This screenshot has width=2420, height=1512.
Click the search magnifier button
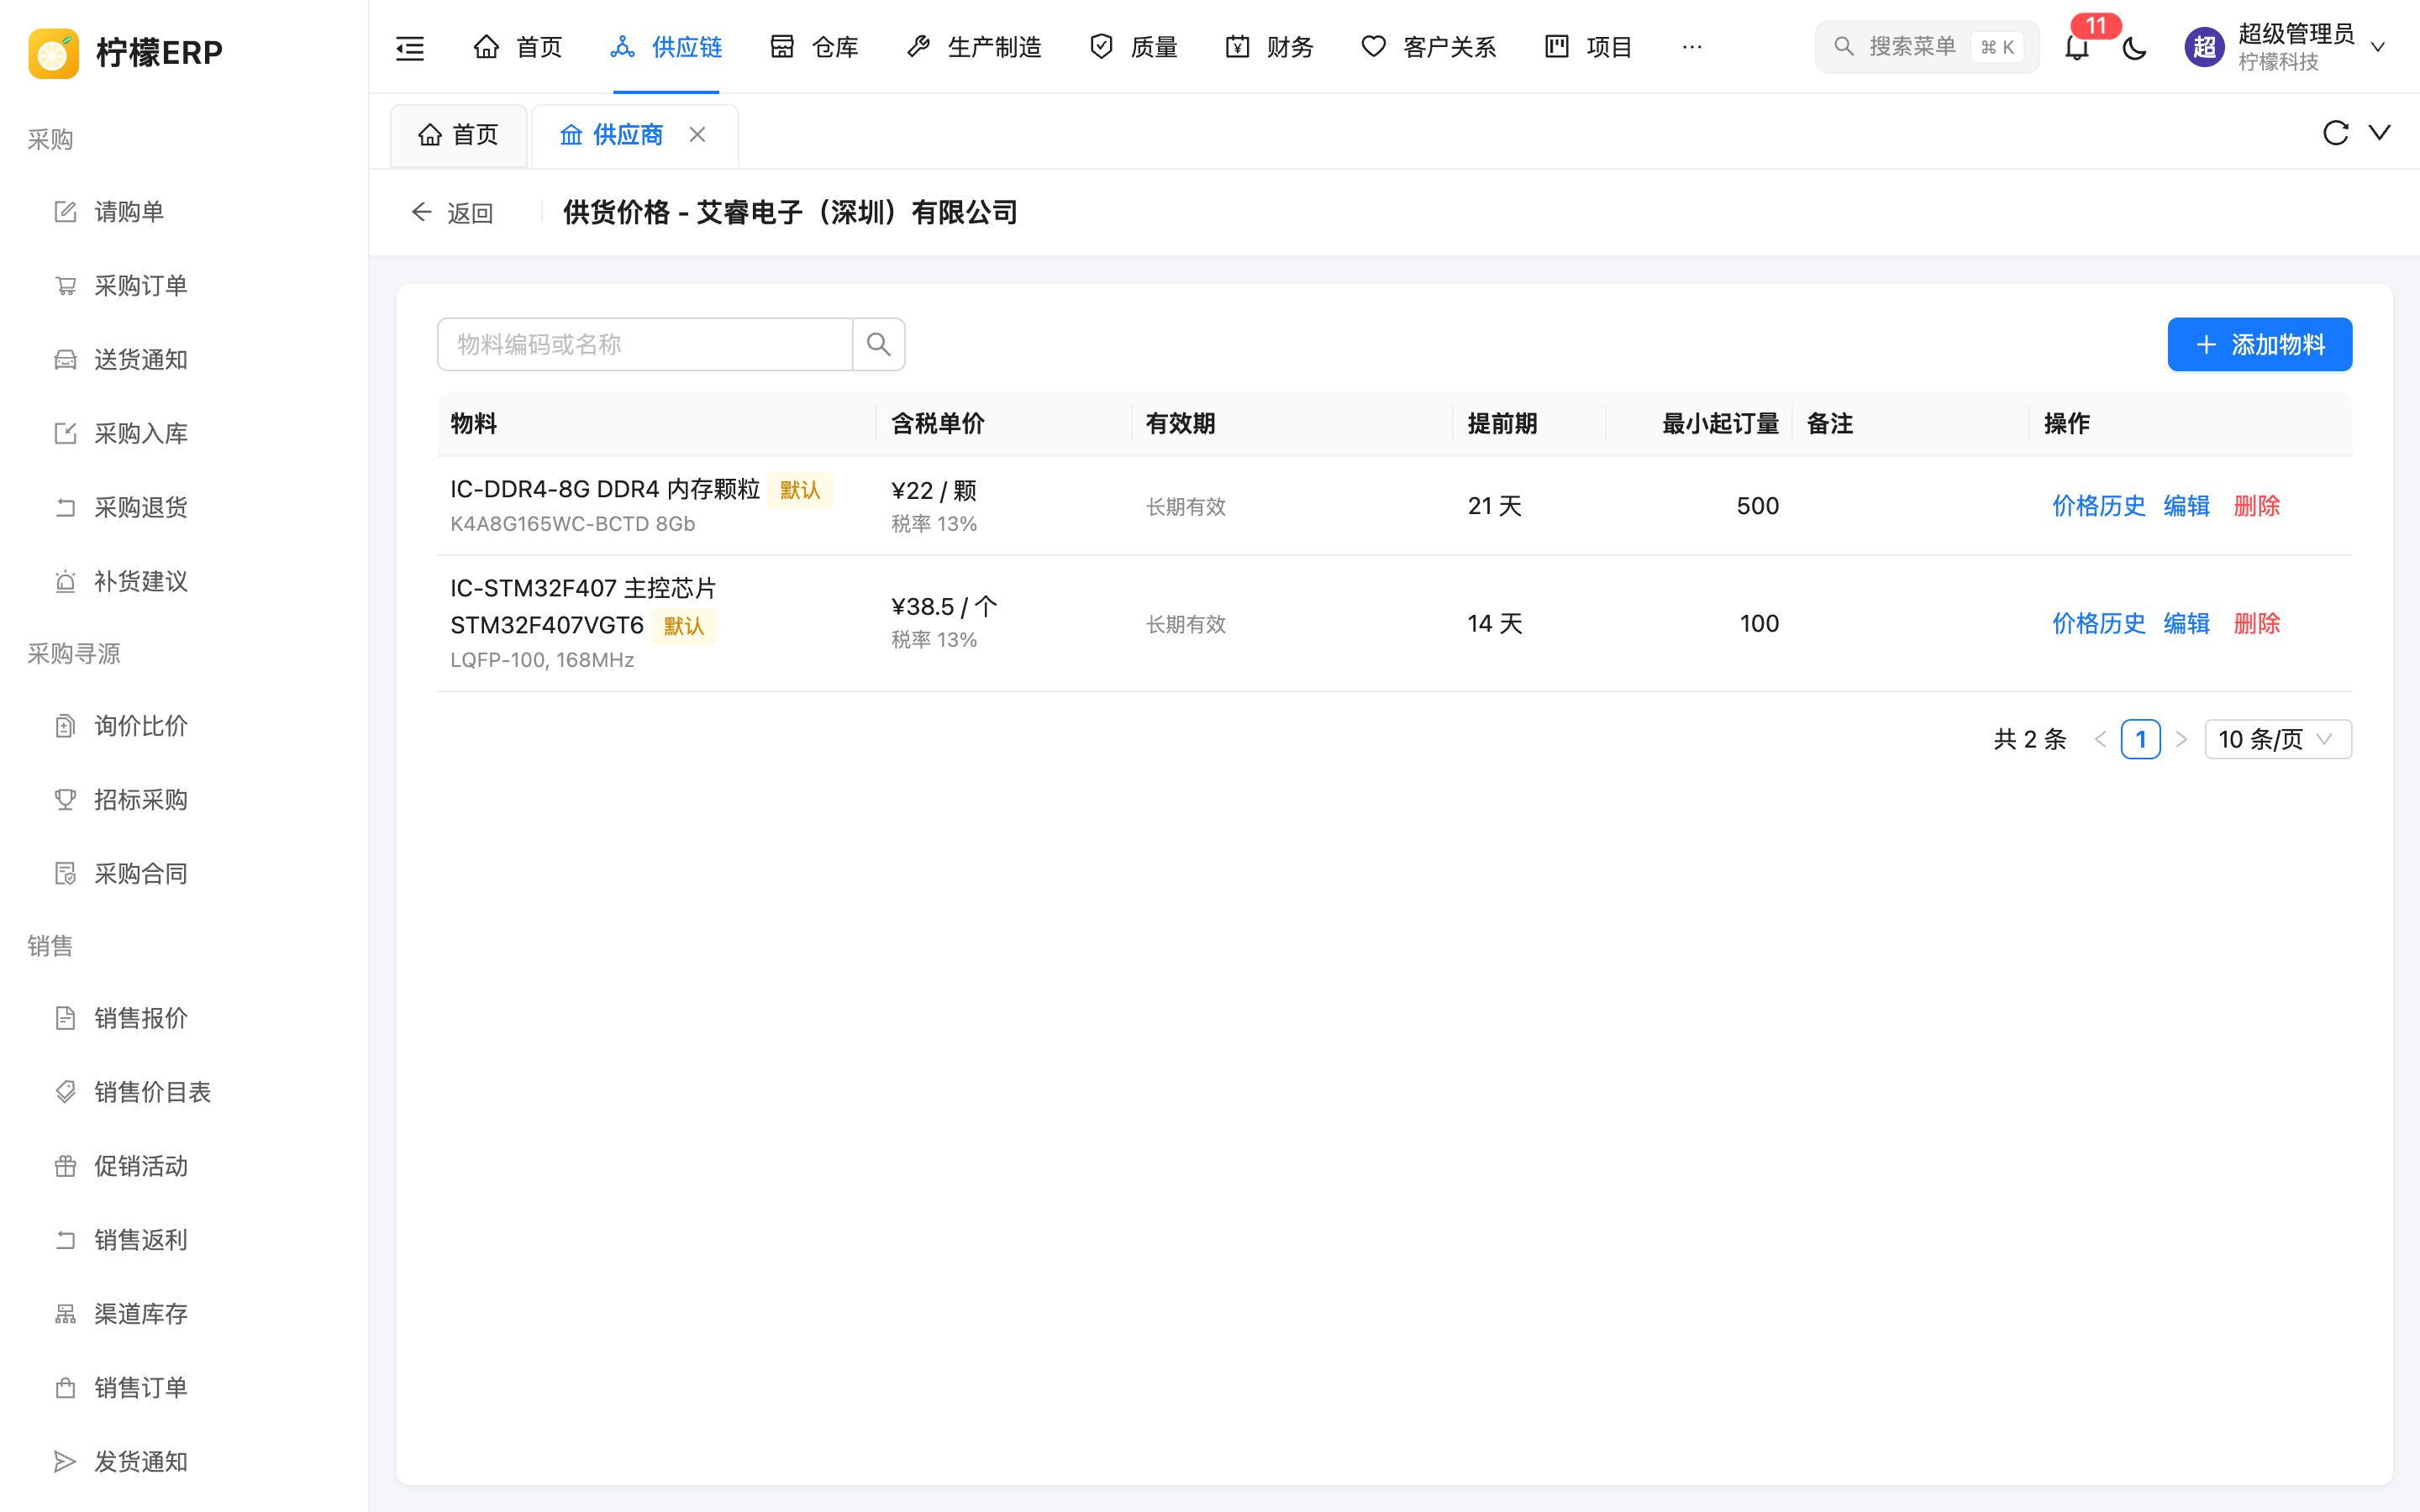879,344
